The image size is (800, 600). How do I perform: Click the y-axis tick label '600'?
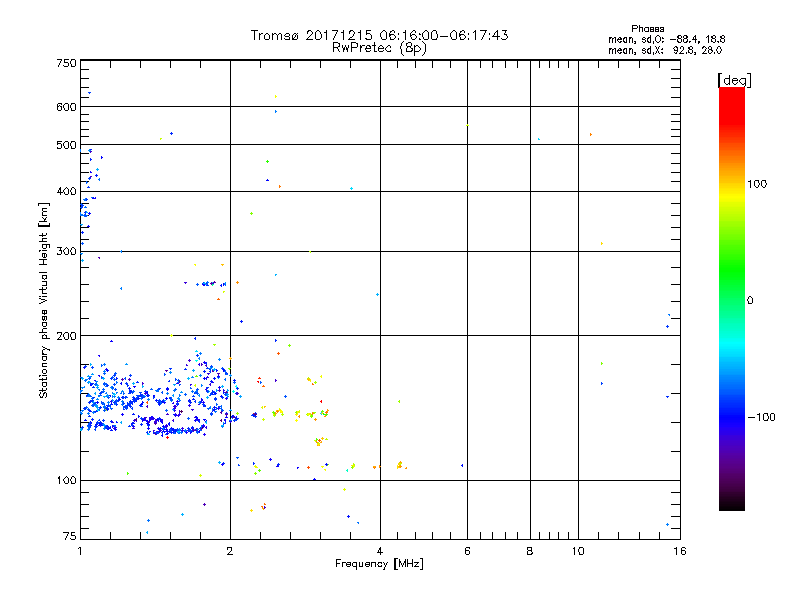pyautogui.click(x=66, y=107)
